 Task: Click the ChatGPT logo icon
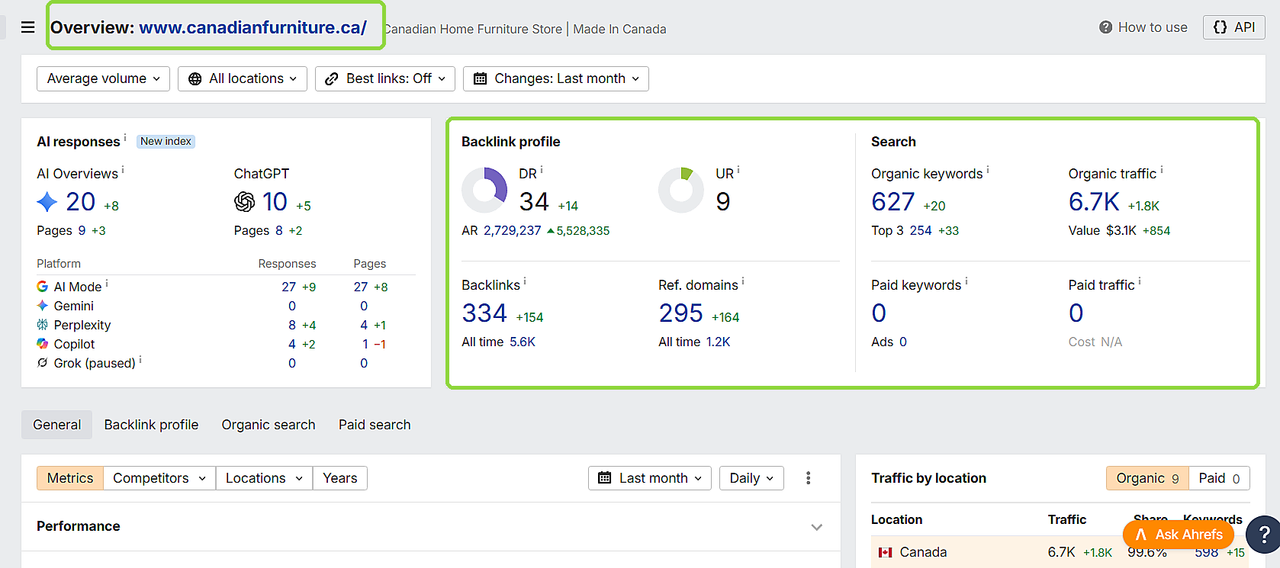click(x=244, y=202)
